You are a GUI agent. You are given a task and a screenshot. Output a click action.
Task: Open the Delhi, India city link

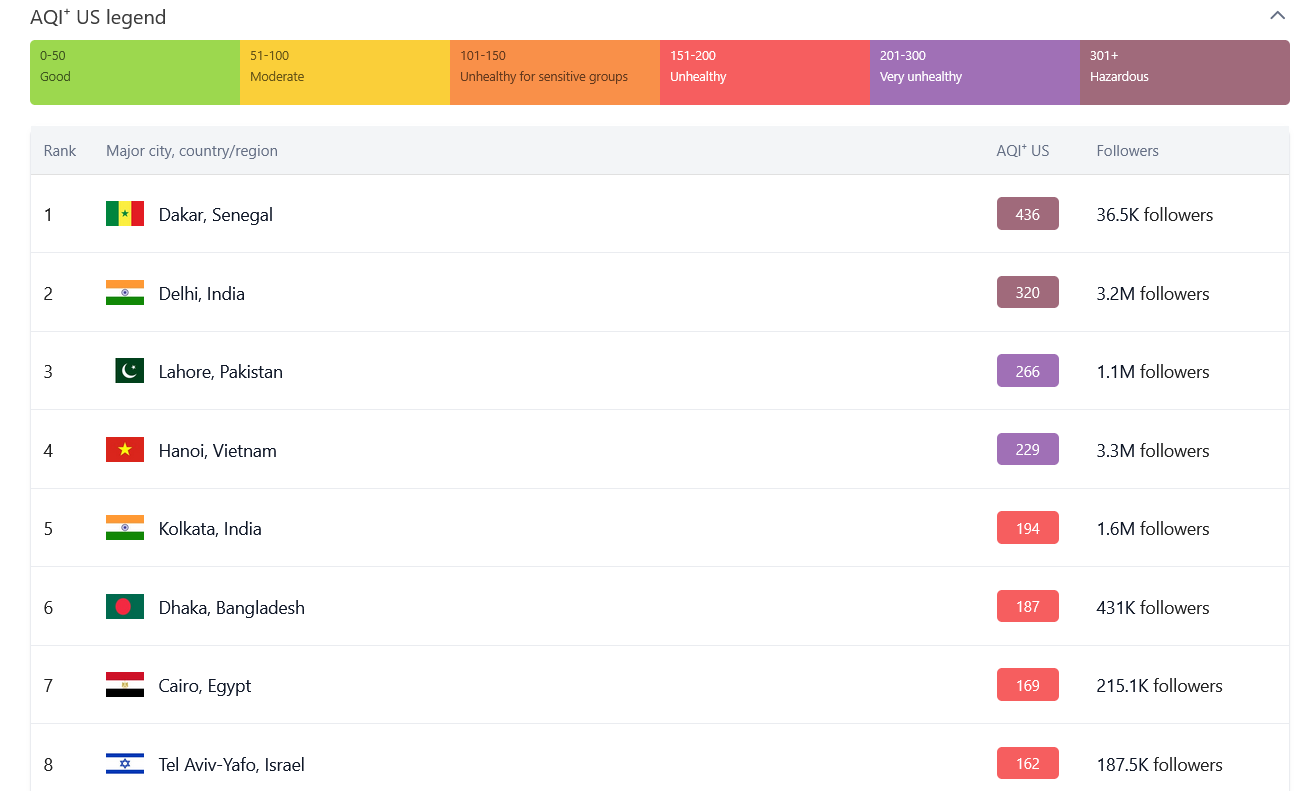coord(202,294)
